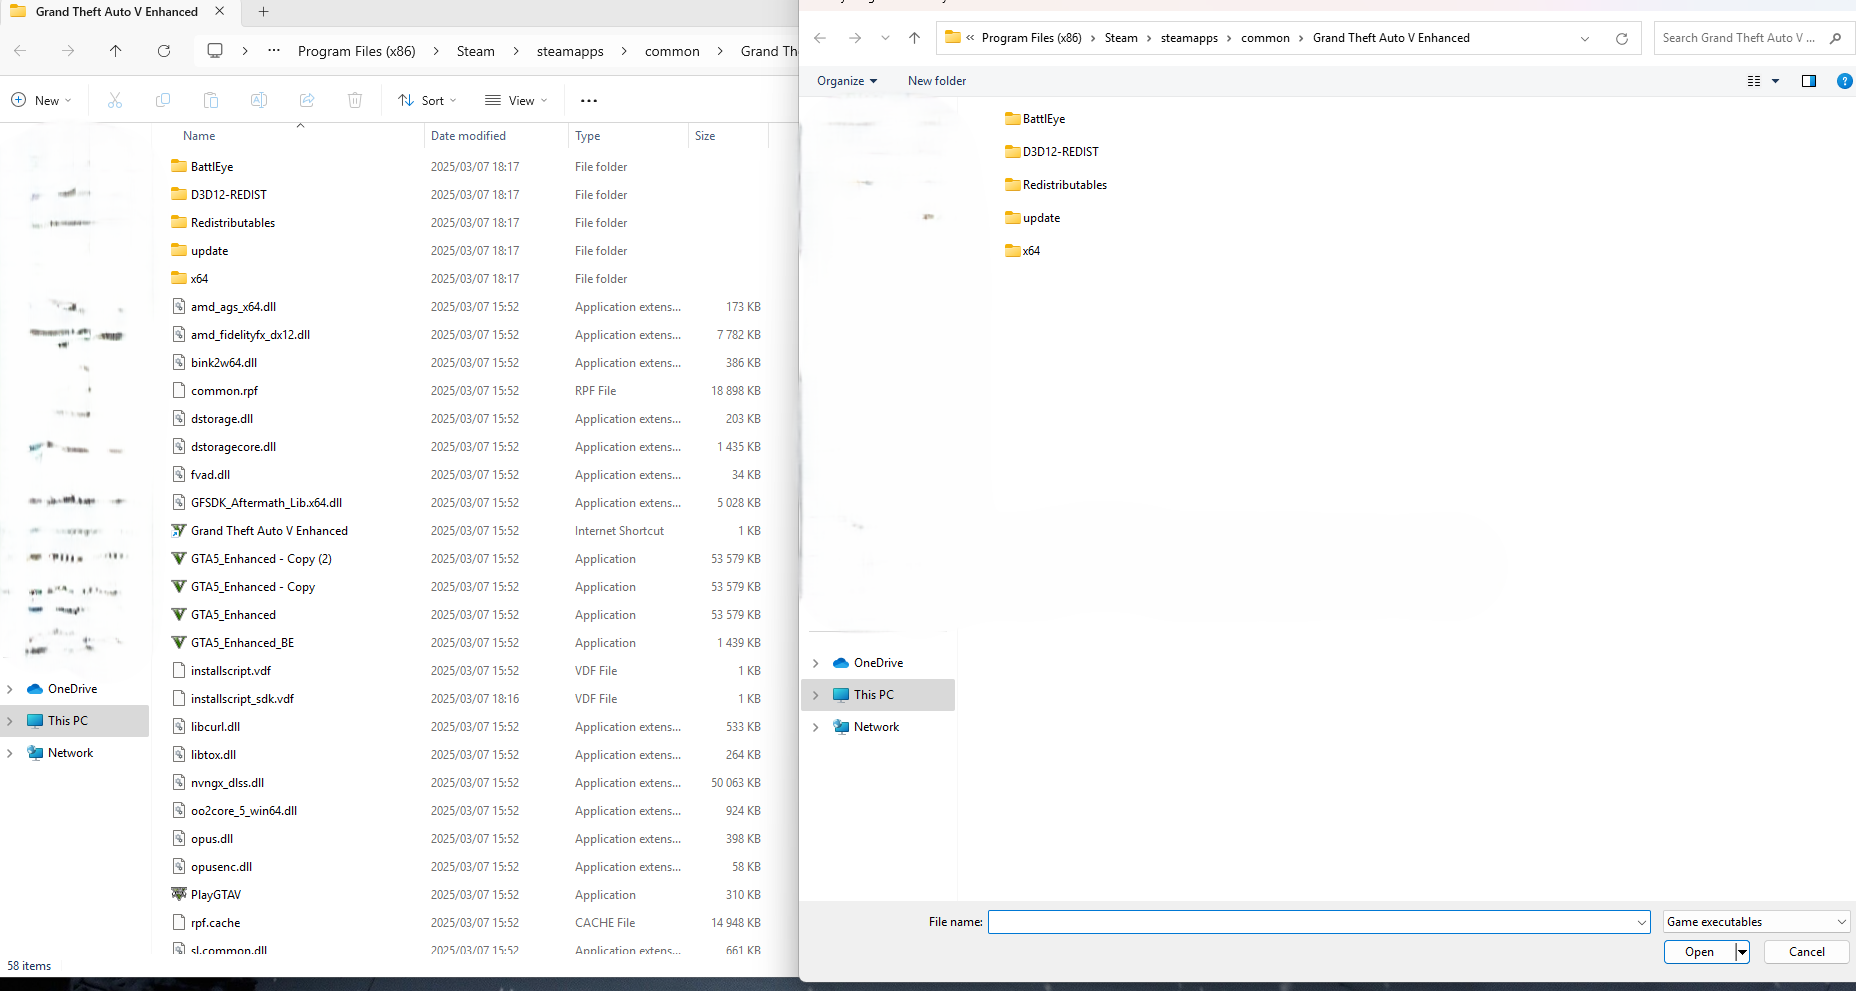Select the BattlEye folder in the Open dialog
Viewport: 1856px width, 991px height.
coord(1035,119)
